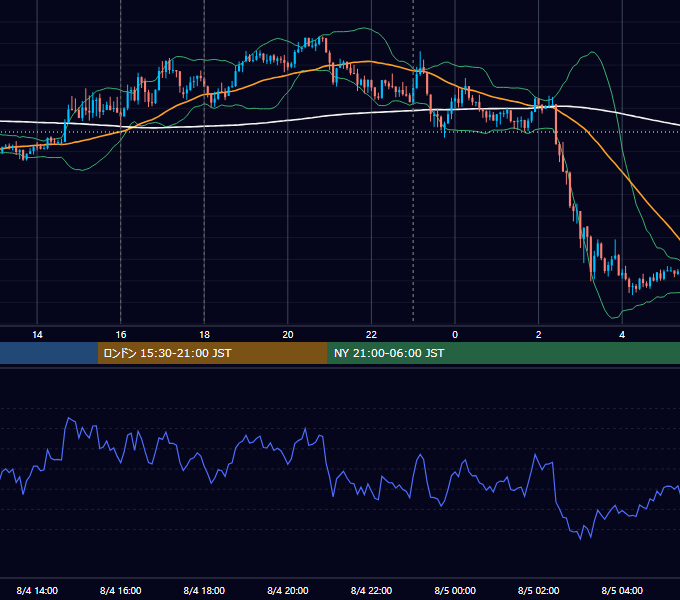The image size is (680, 600).
Task: Click hour label '18' on price chart axis
Action: 204,335
